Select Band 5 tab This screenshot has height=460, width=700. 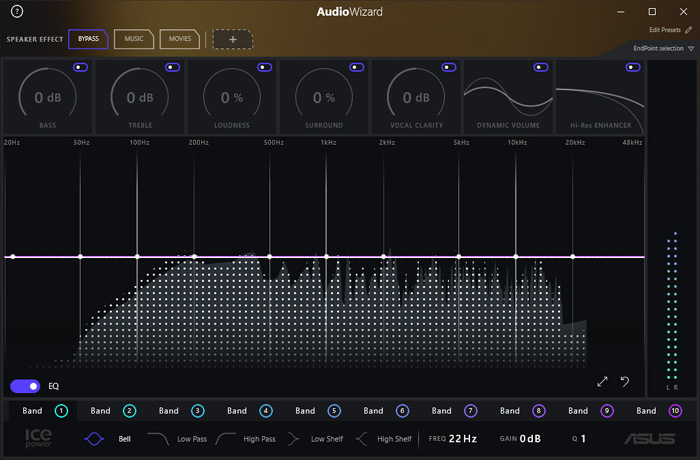(318, 411)
